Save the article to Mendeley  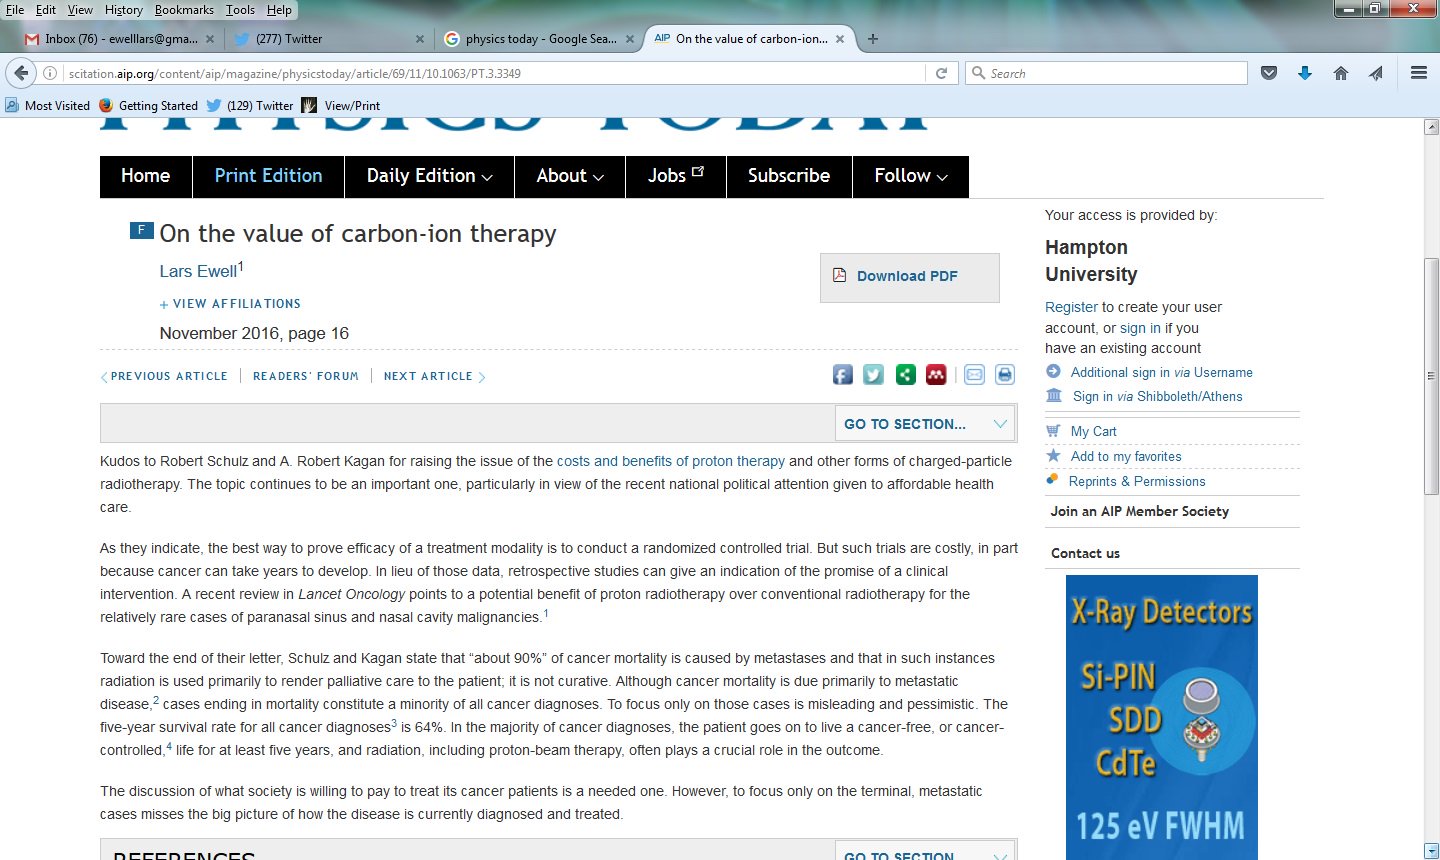coord(935,374)
